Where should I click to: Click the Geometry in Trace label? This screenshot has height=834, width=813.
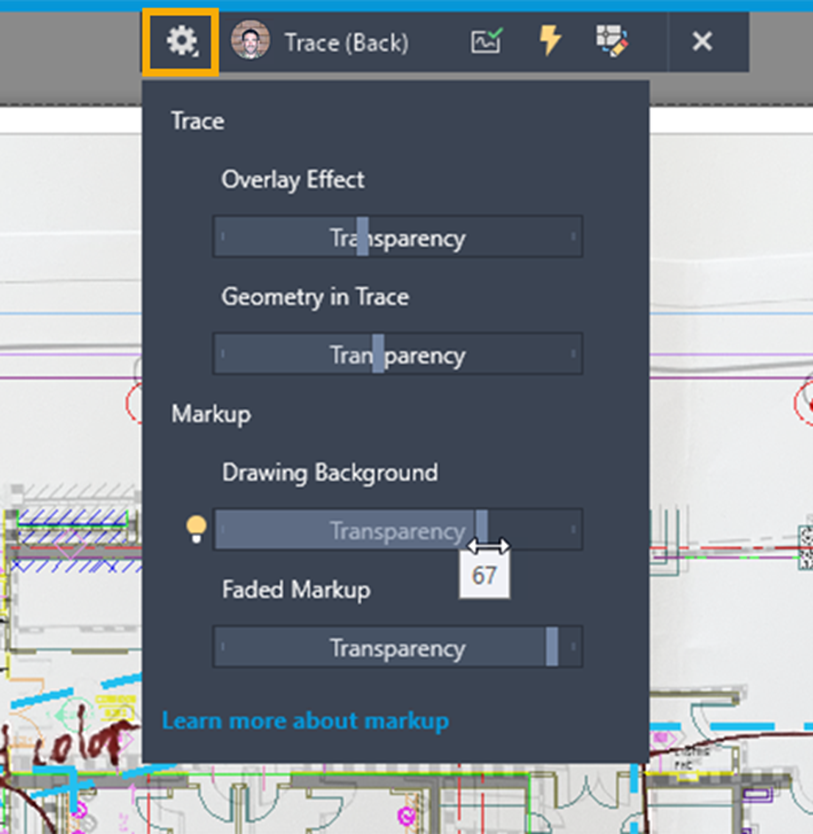click(315, 297)
